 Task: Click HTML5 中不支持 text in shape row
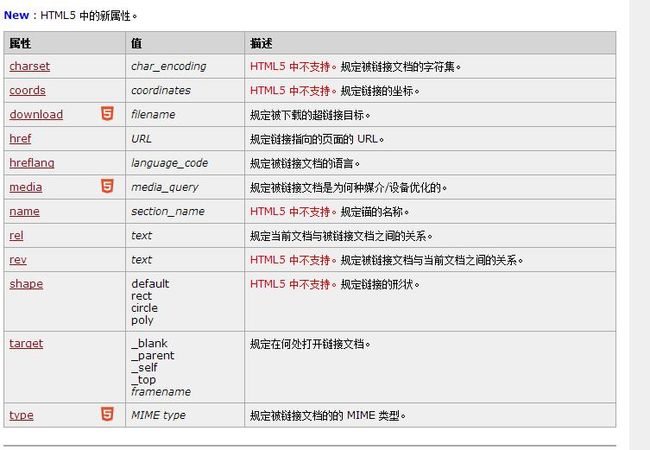pyautogui.click(x=293, y=284)
